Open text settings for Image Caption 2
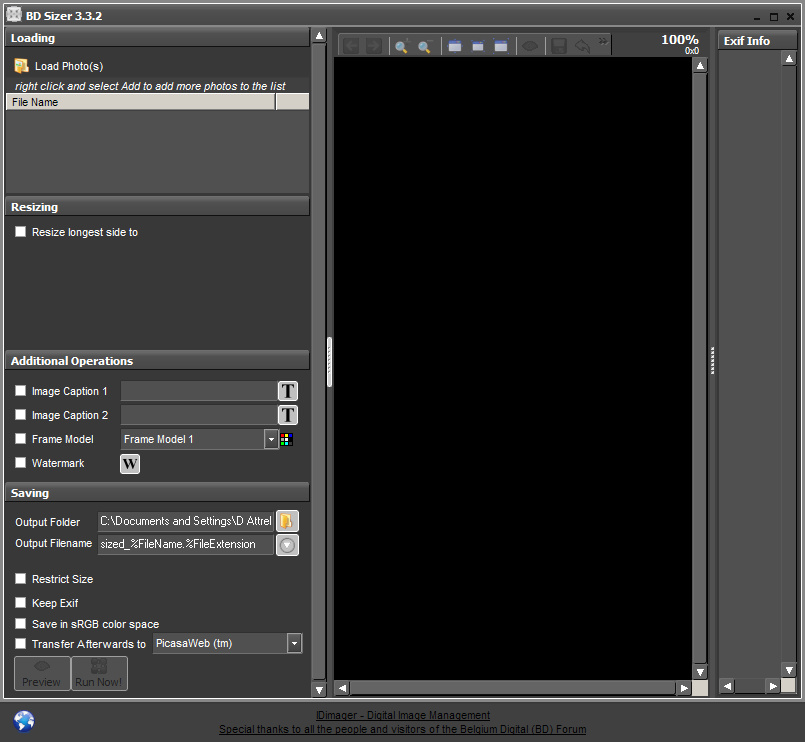This screenshot has width=805, height=742. pos(288,415)
